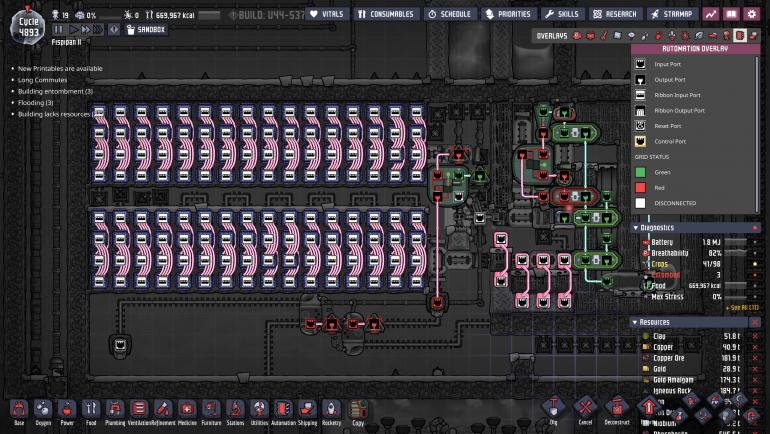770x434 pixels.
Task: Set game to fastest speed
Action: click(98, 29)
